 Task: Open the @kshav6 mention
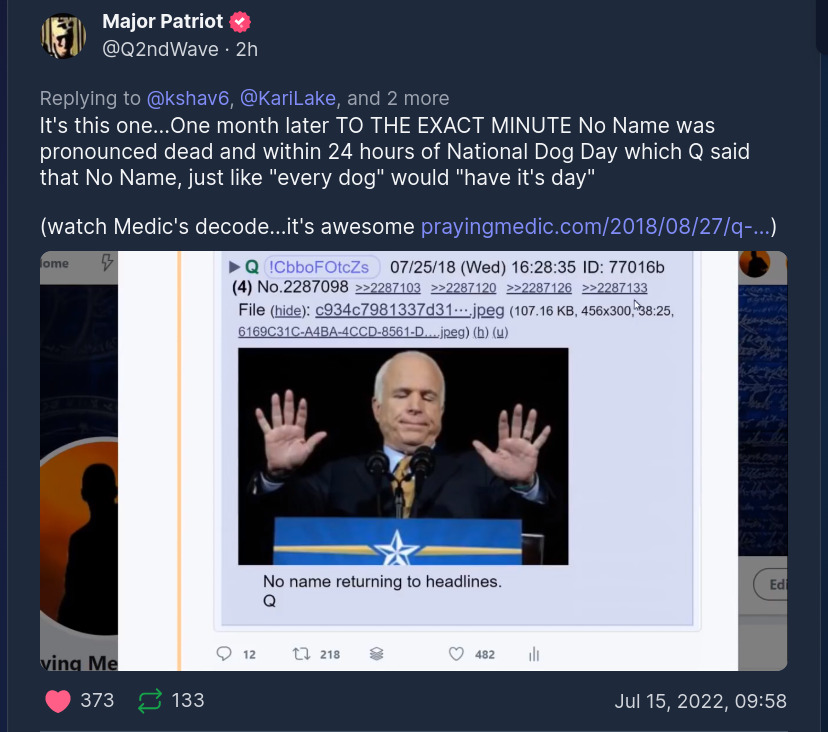coord(188,98)
